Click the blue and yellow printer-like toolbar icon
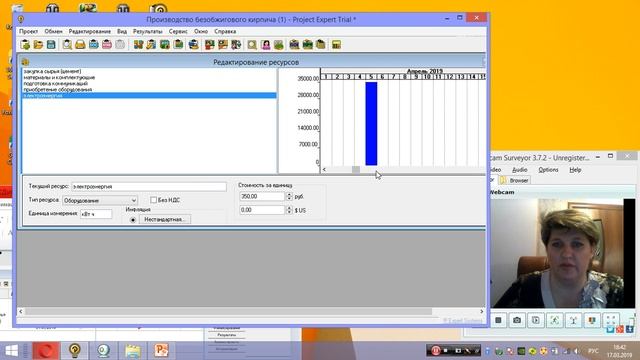 pos(193,44)
